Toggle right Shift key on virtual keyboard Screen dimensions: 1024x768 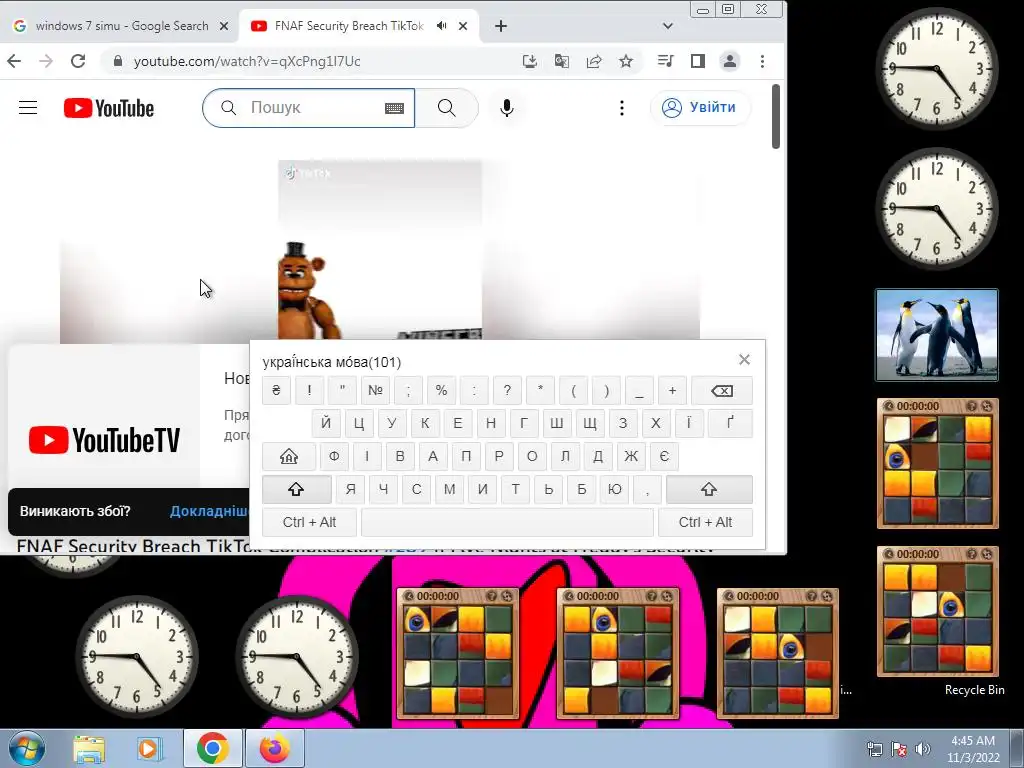coord(709,489)
